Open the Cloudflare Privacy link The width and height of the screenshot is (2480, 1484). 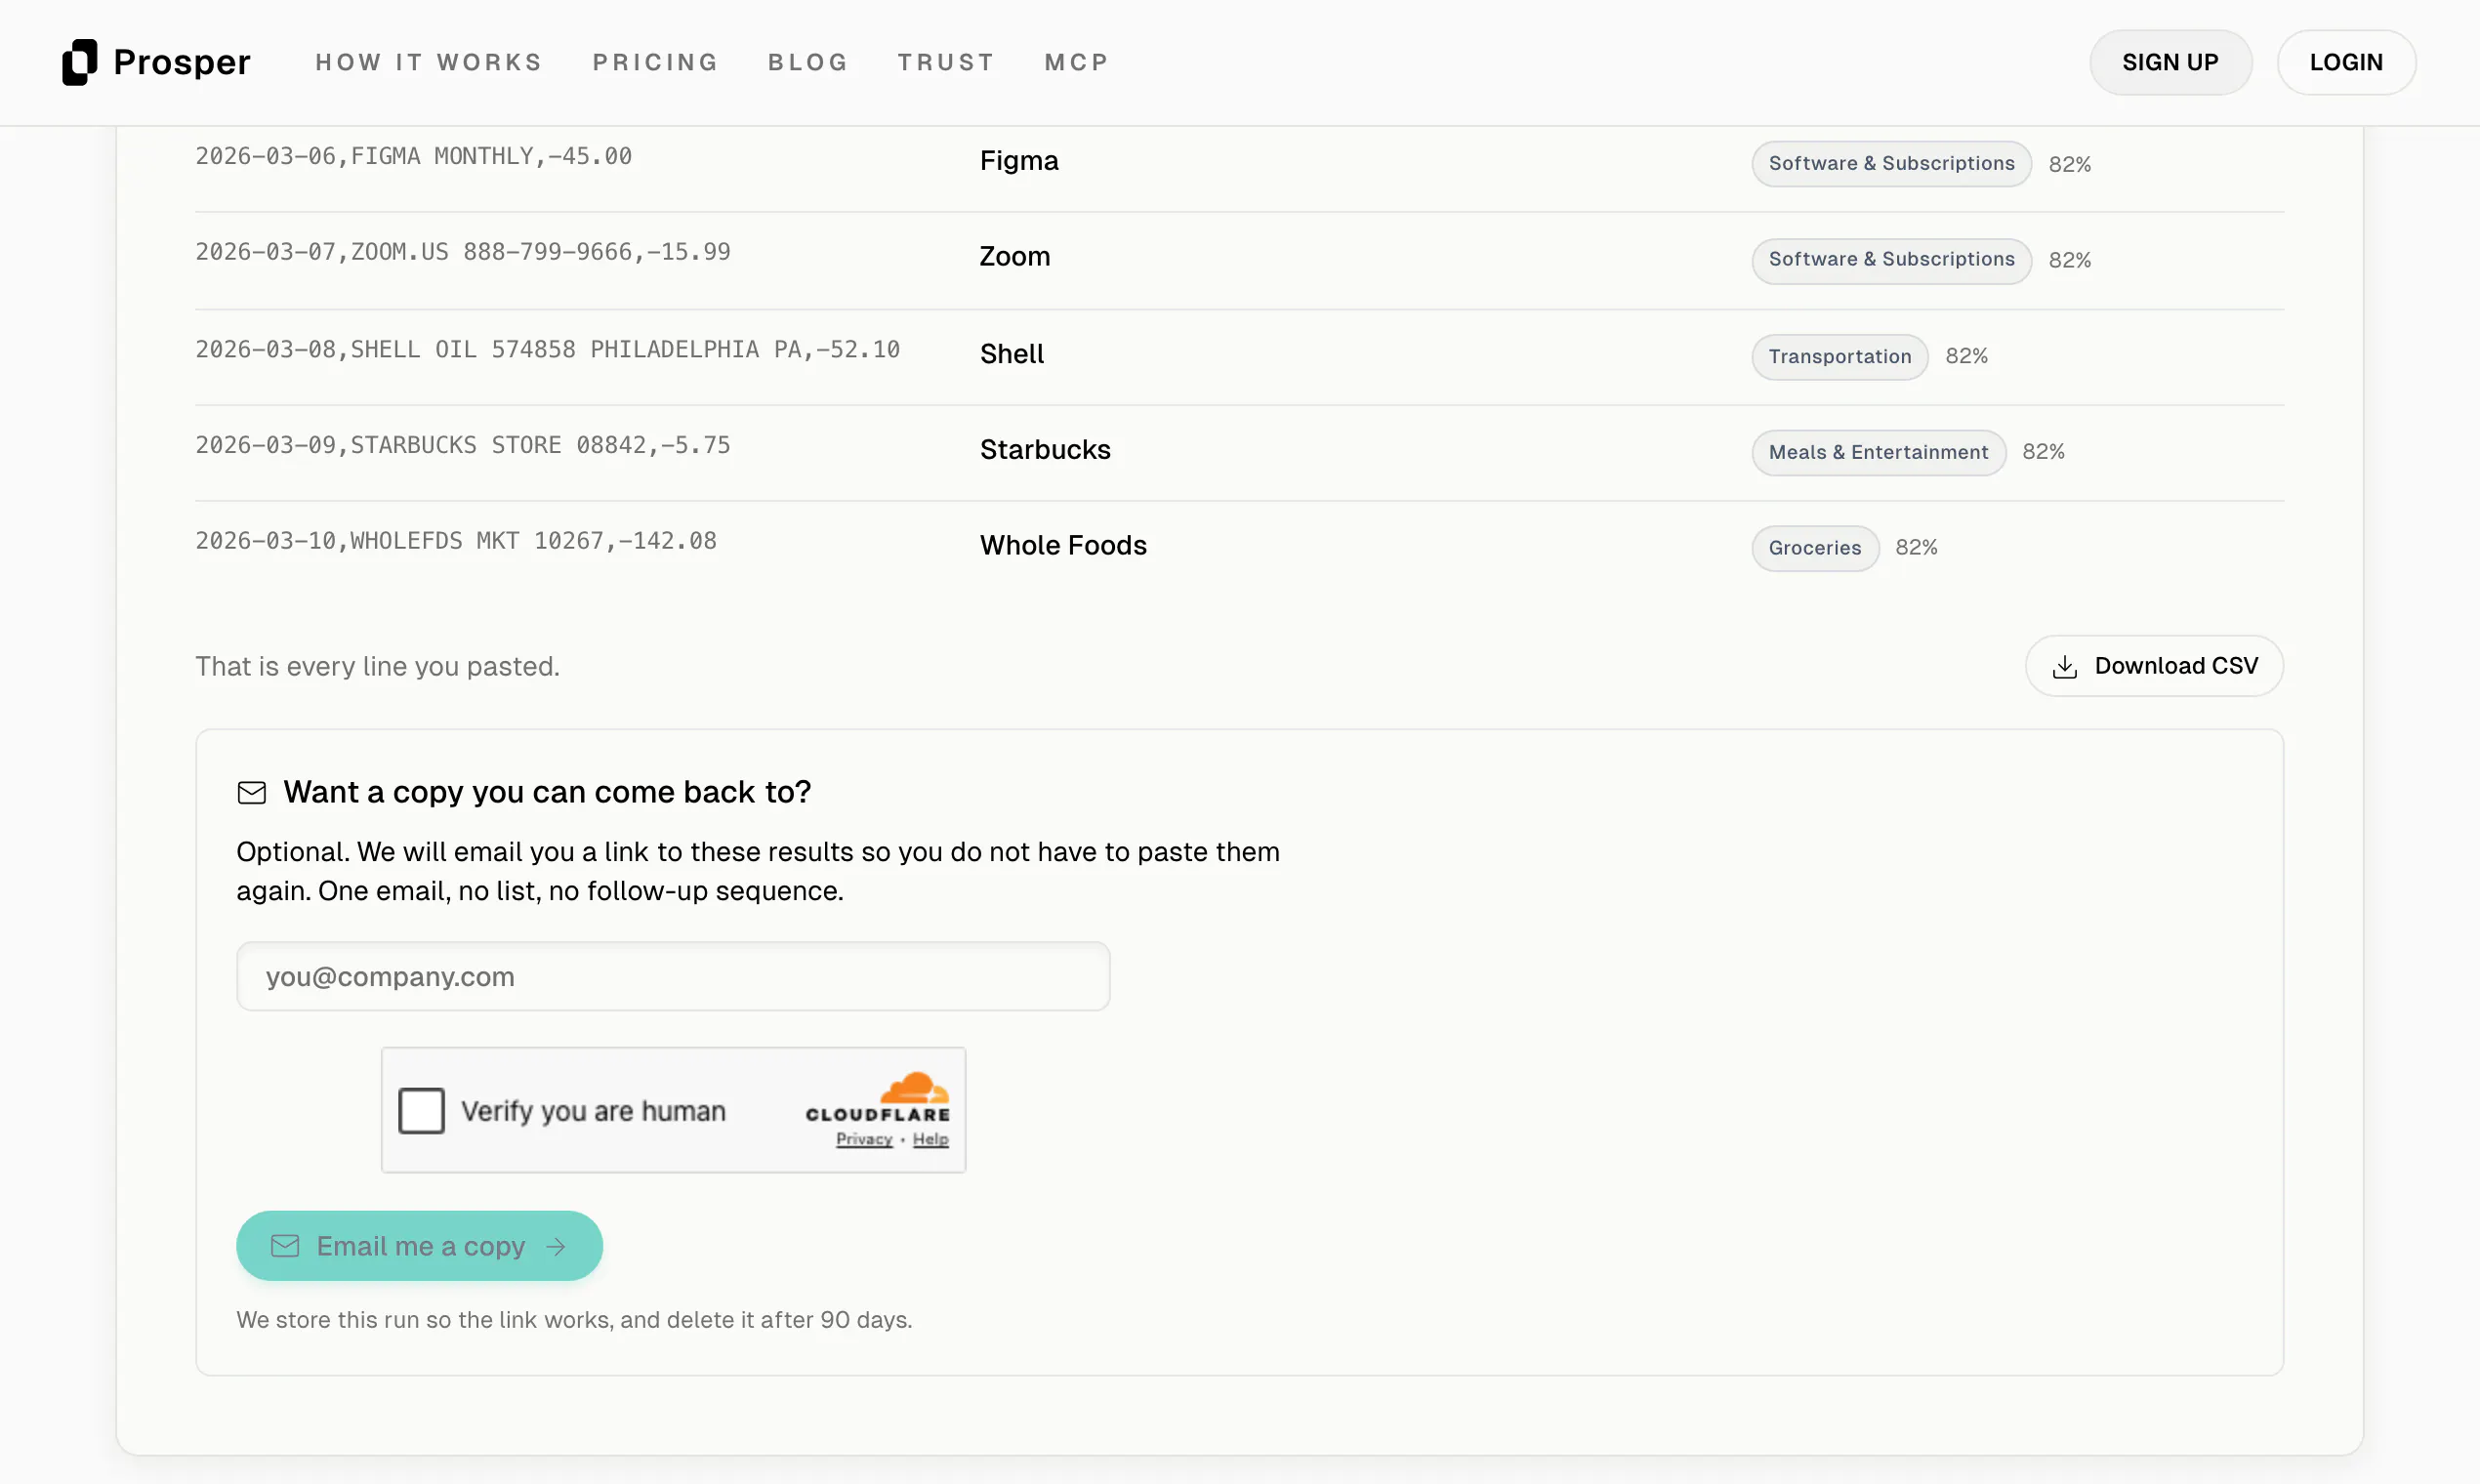864,1139
